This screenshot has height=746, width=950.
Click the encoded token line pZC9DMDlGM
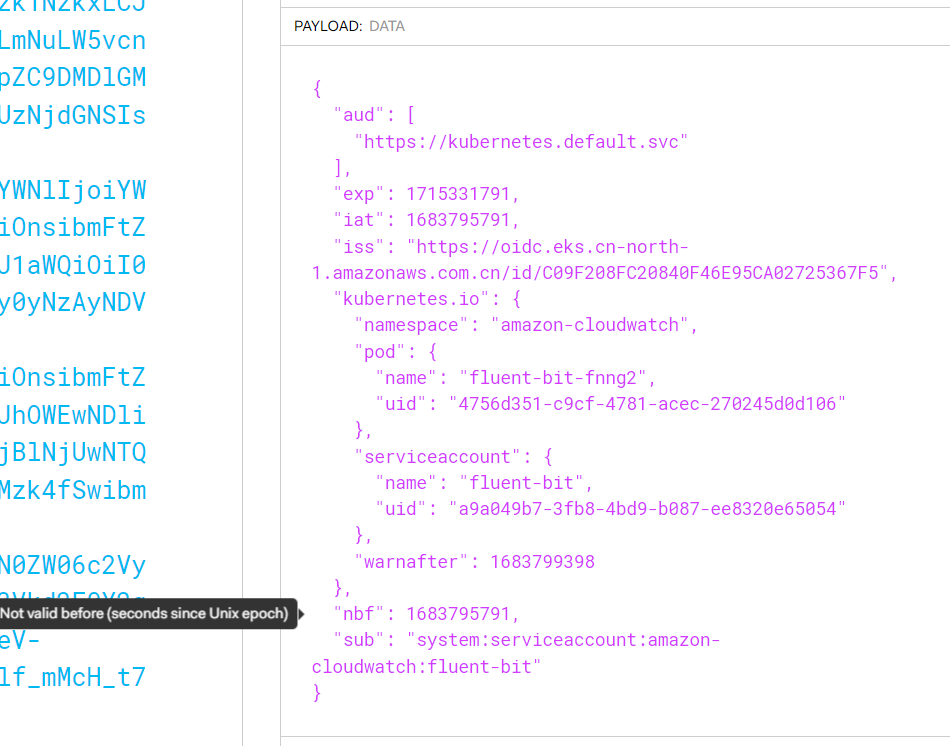pos(73,78)
